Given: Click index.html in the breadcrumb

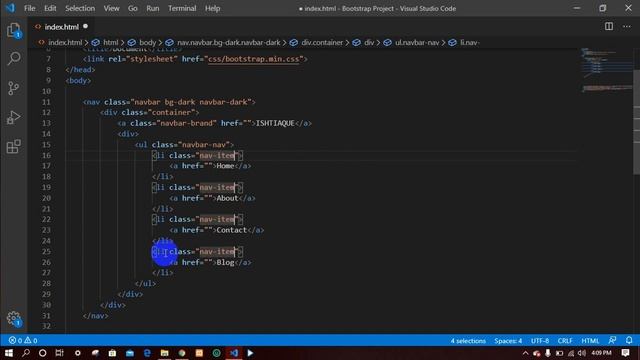Looking at the screenshot, I should [x=65, y=42].
